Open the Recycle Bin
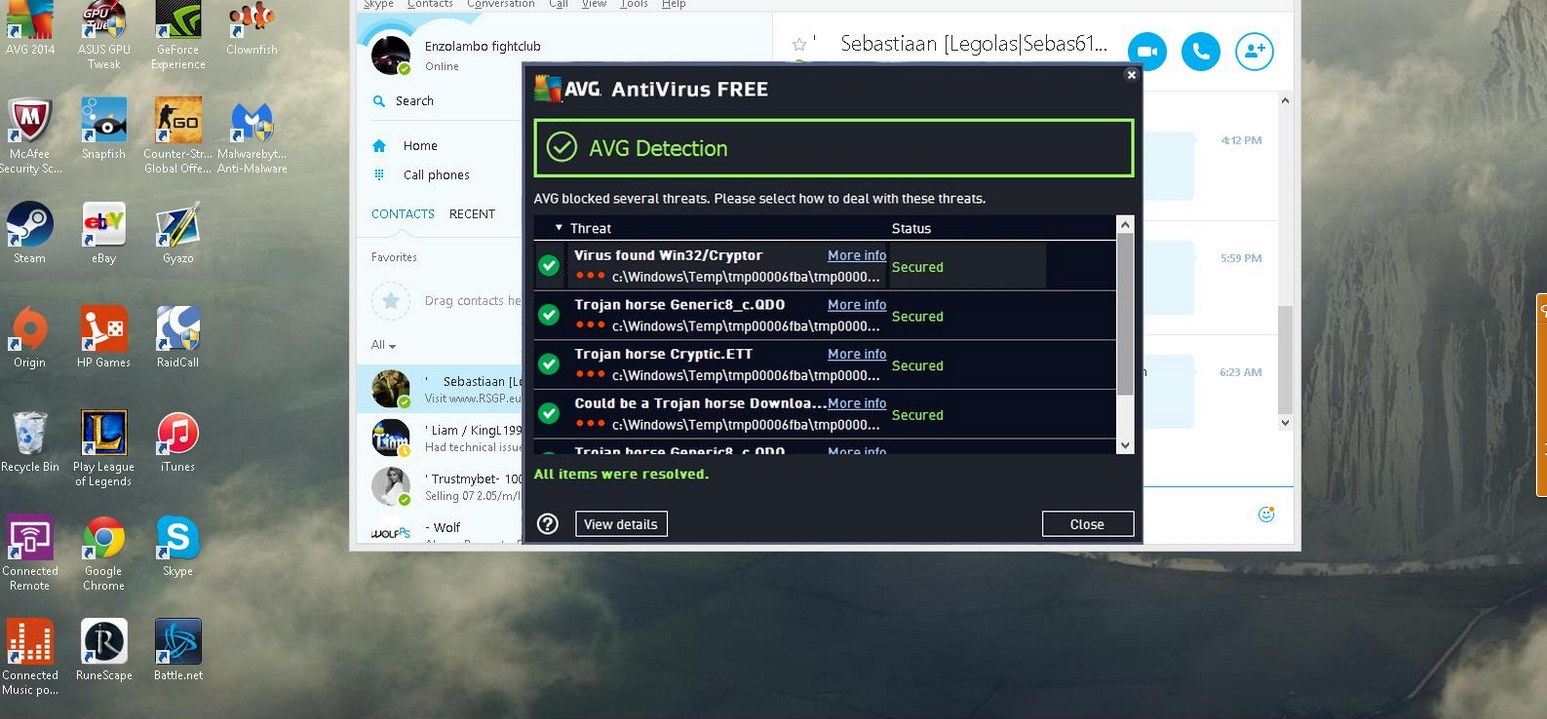 (30, 441)
